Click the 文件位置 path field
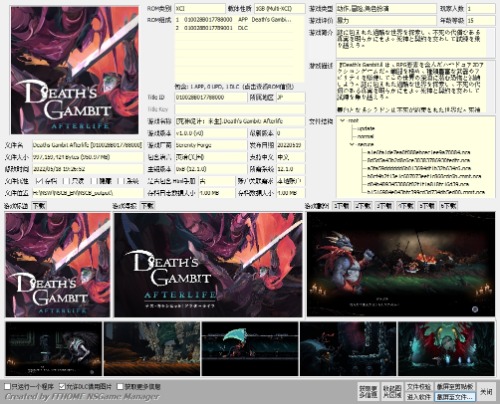Viewport: 500px width, 404px height. coord(88,193)
